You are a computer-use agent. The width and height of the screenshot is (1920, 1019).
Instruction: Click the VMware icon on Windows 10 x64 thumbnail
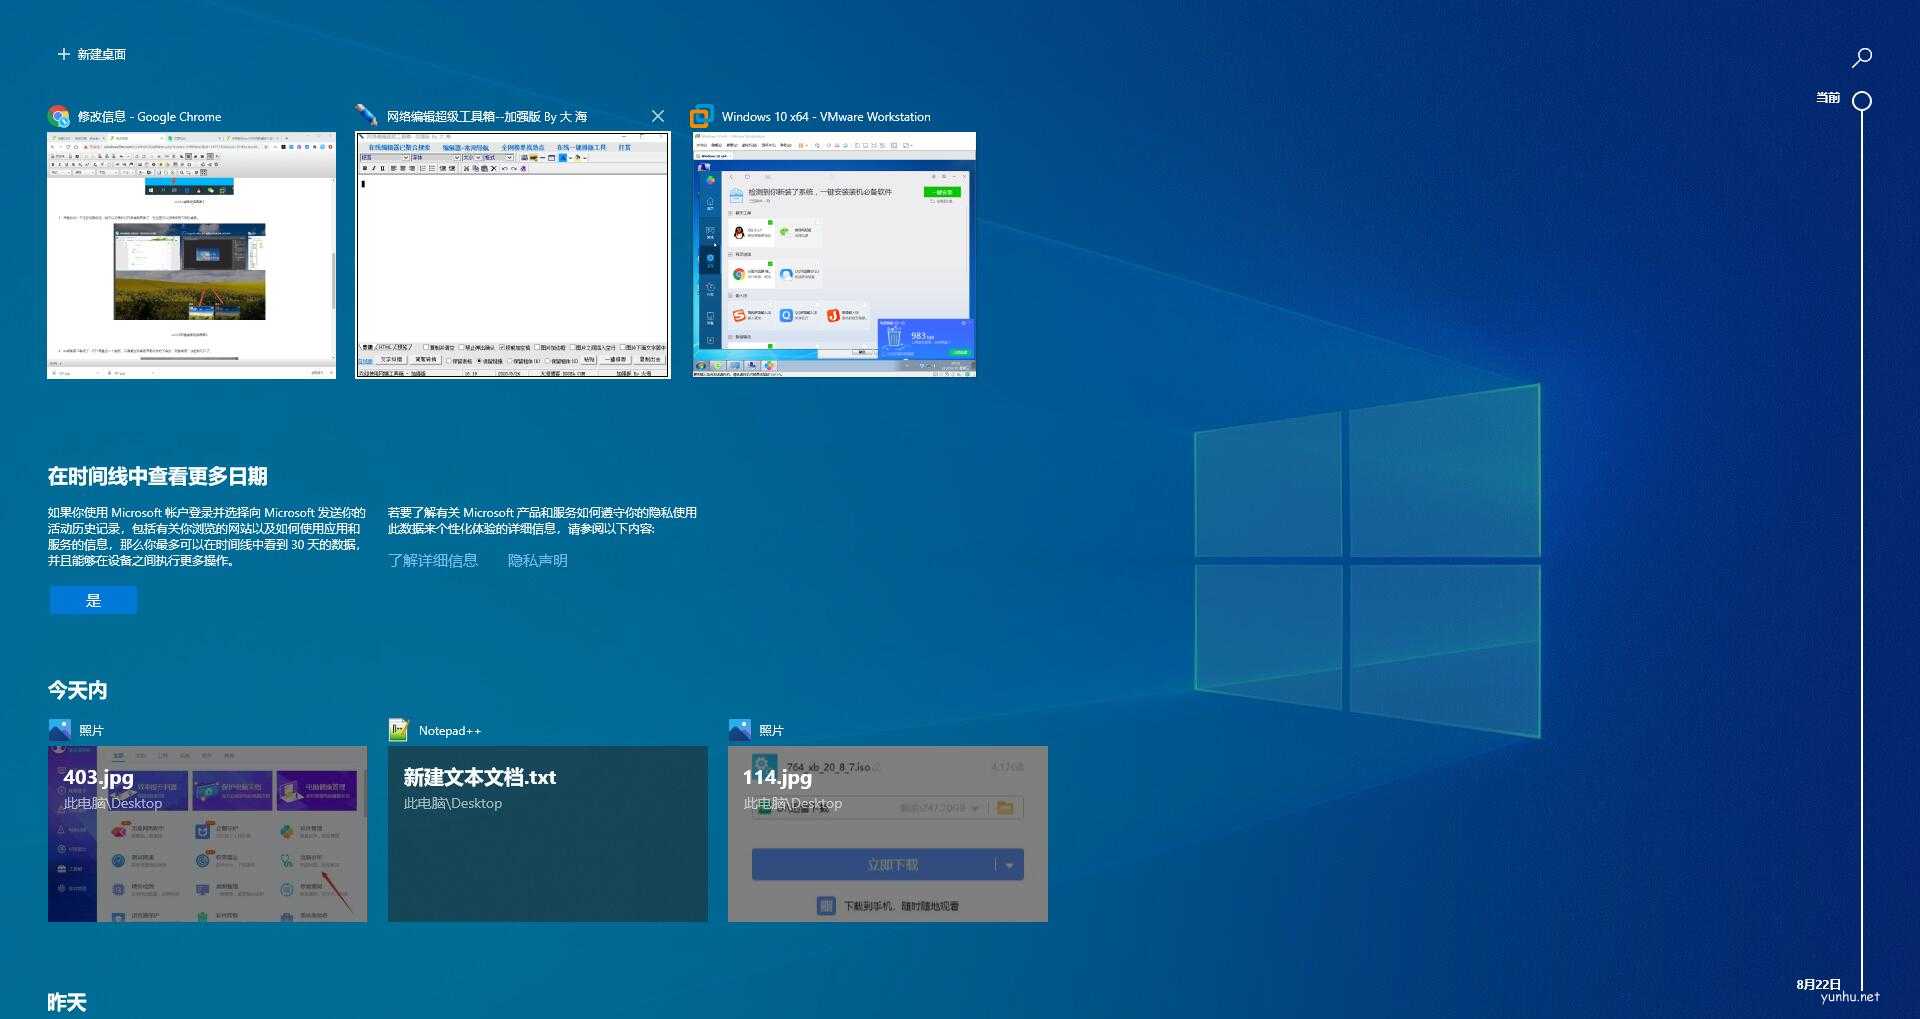[702, 116]
